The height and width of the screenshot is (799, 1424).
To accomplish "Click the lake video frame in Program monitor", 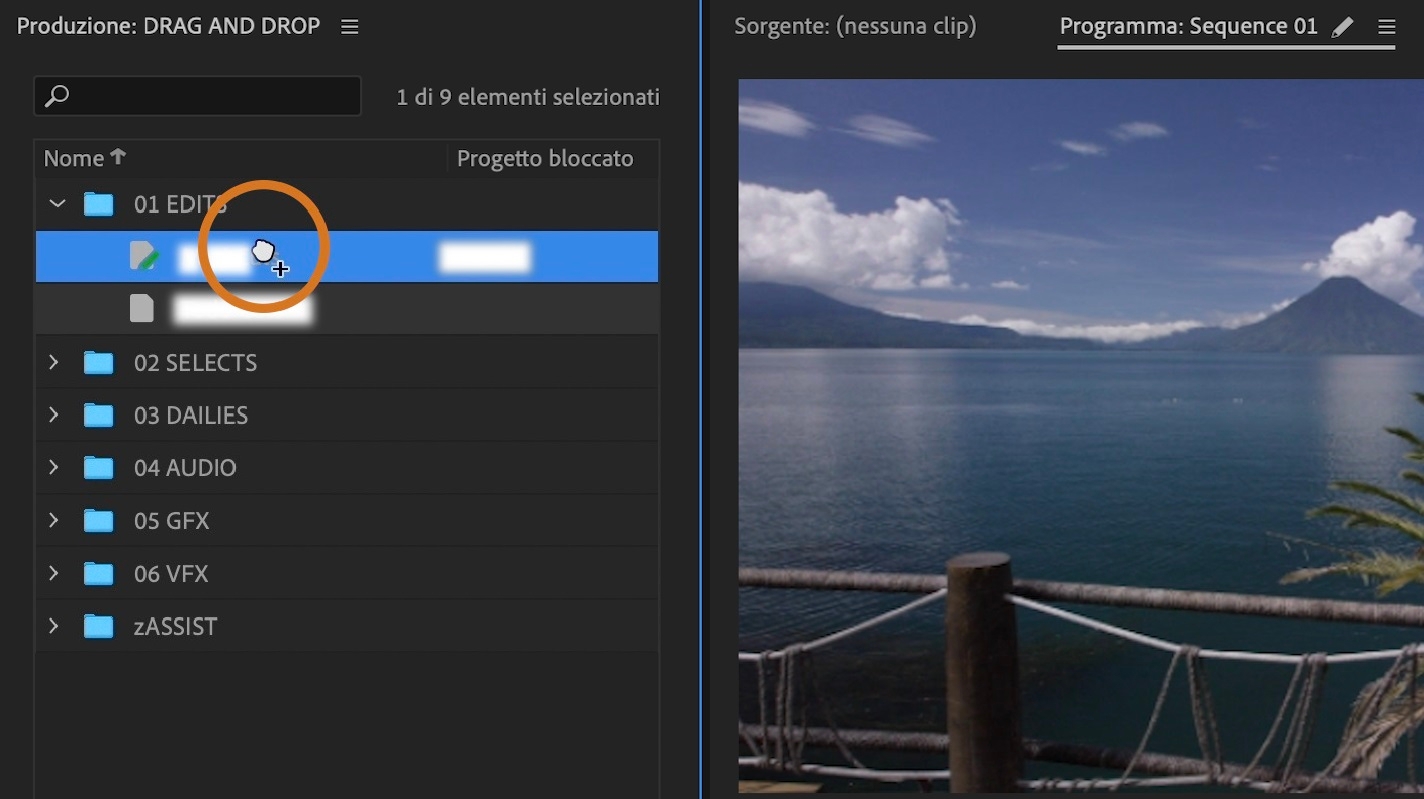I will [x=1081, y=436].
